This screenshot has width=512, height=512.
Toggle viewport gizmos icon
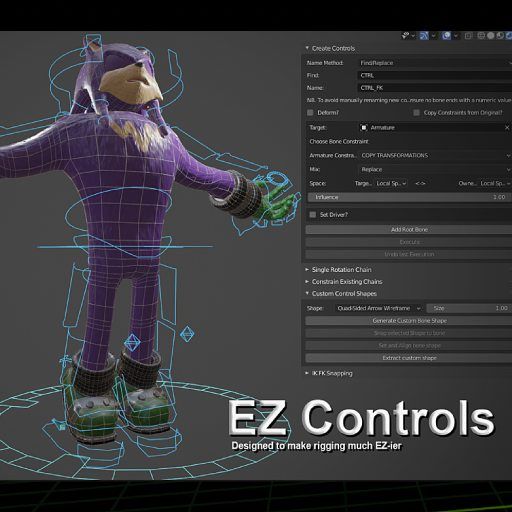[424, 35]
